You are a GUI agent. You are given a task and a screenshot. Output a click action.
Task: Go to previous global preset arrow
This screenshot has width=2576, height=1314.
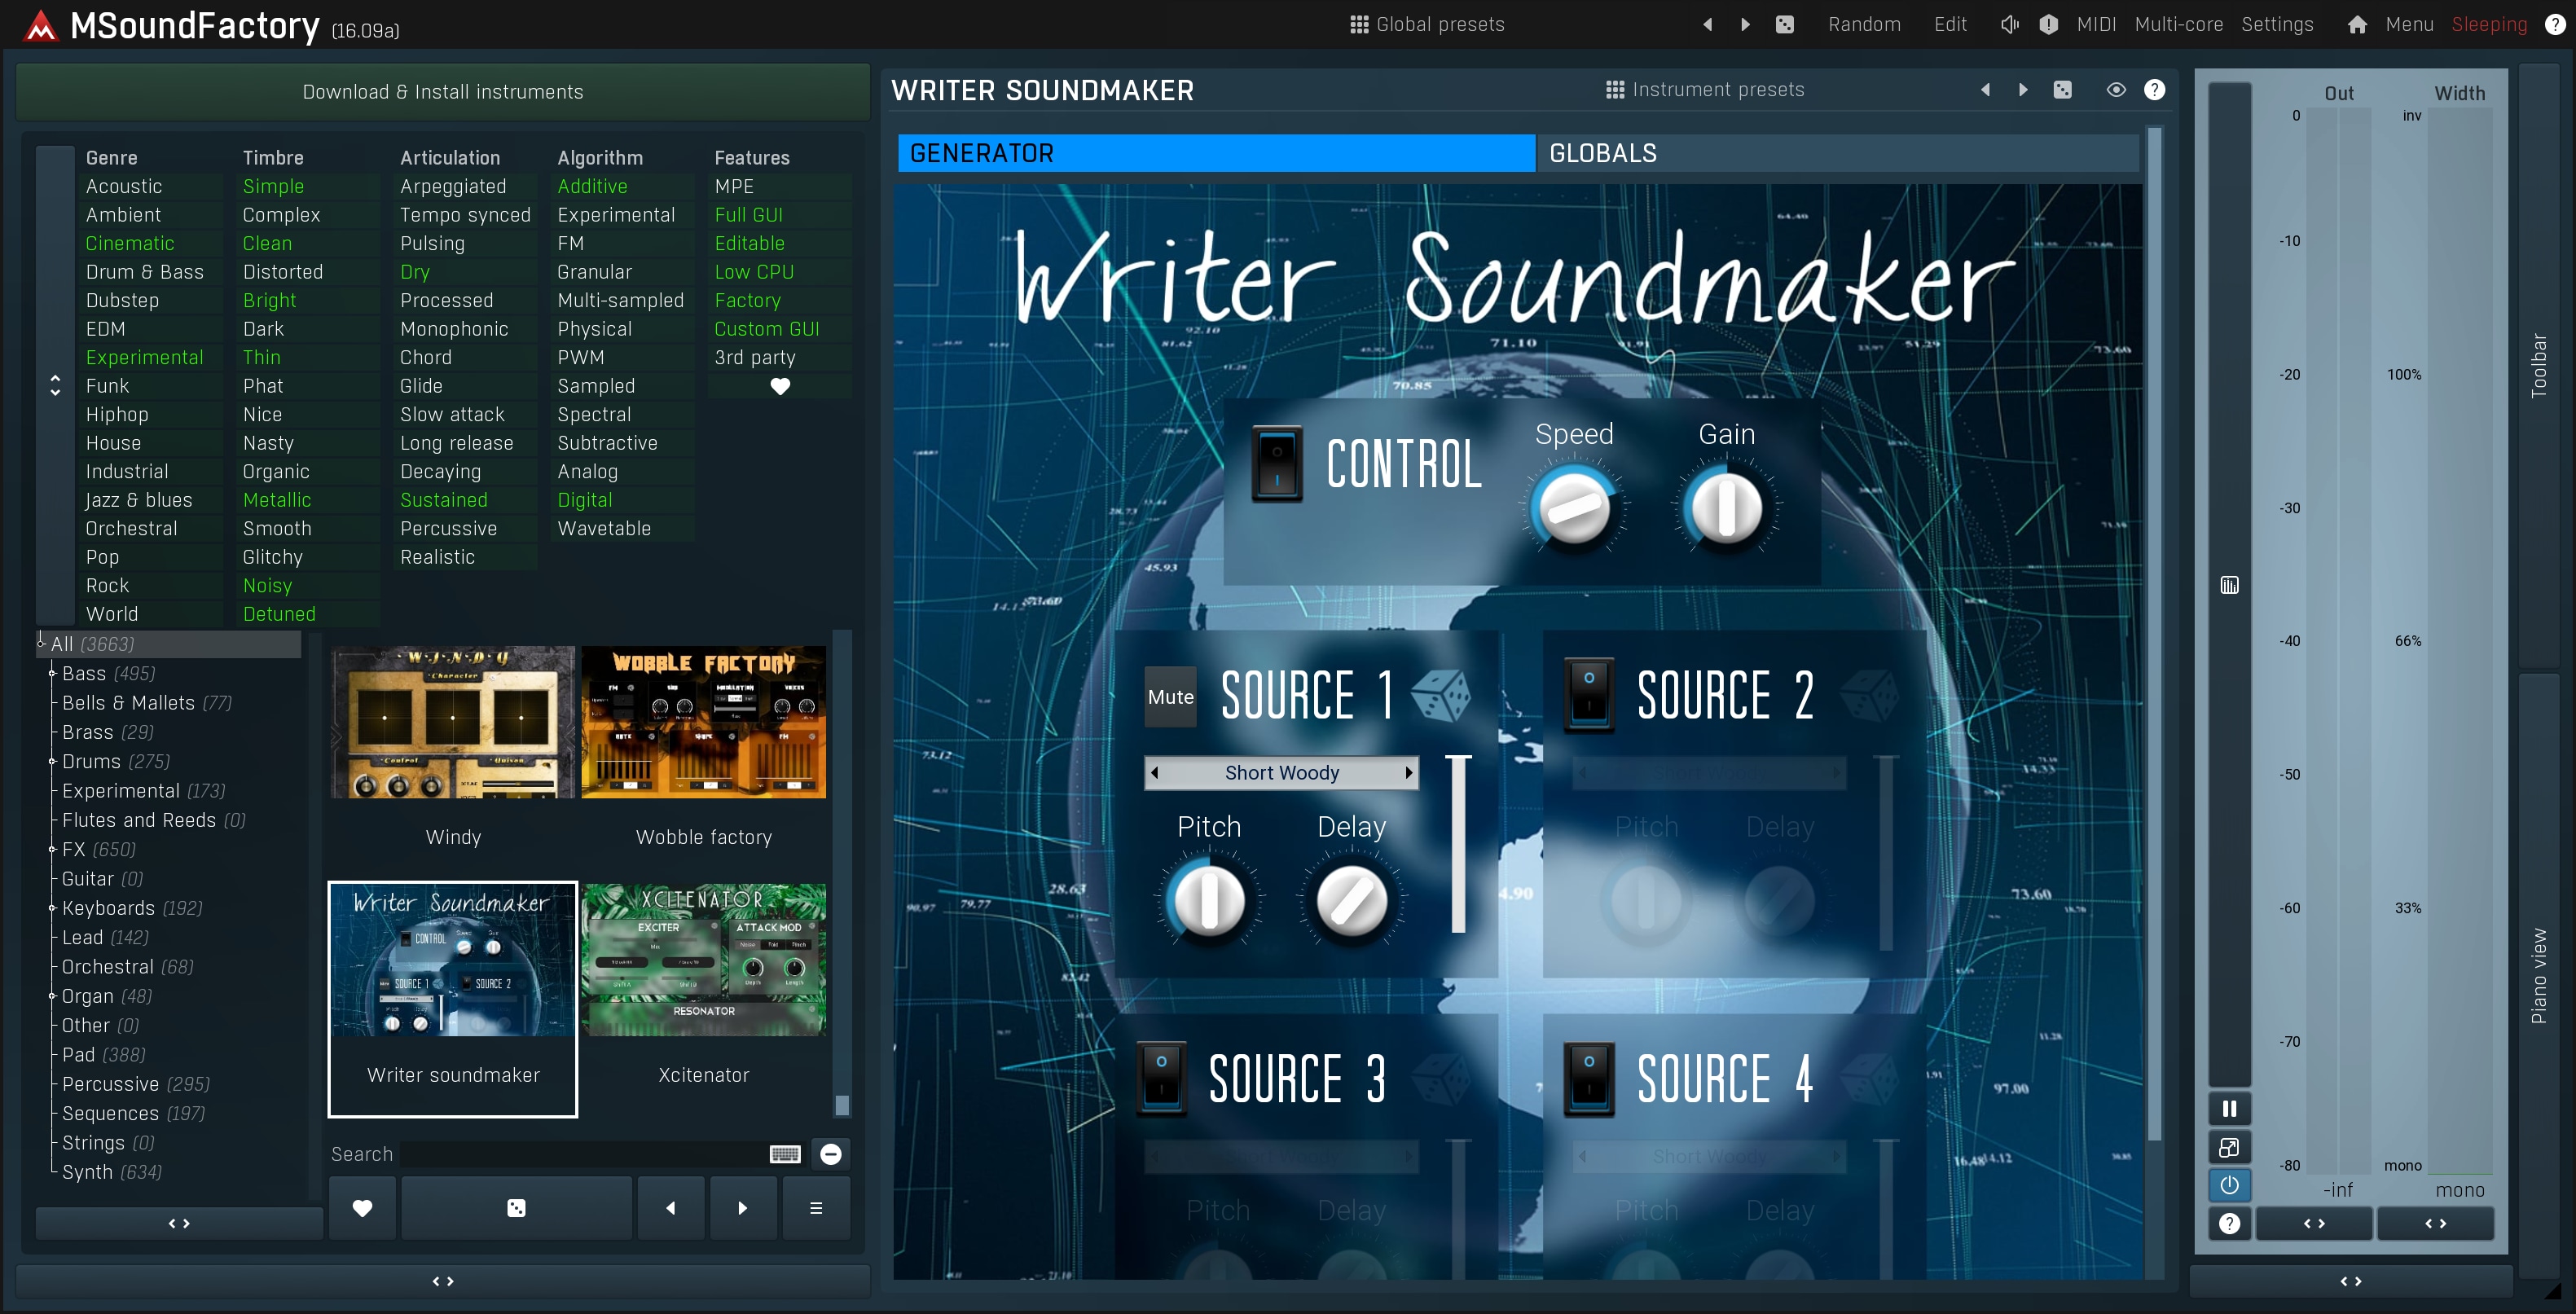click(x=1707, y=24)
